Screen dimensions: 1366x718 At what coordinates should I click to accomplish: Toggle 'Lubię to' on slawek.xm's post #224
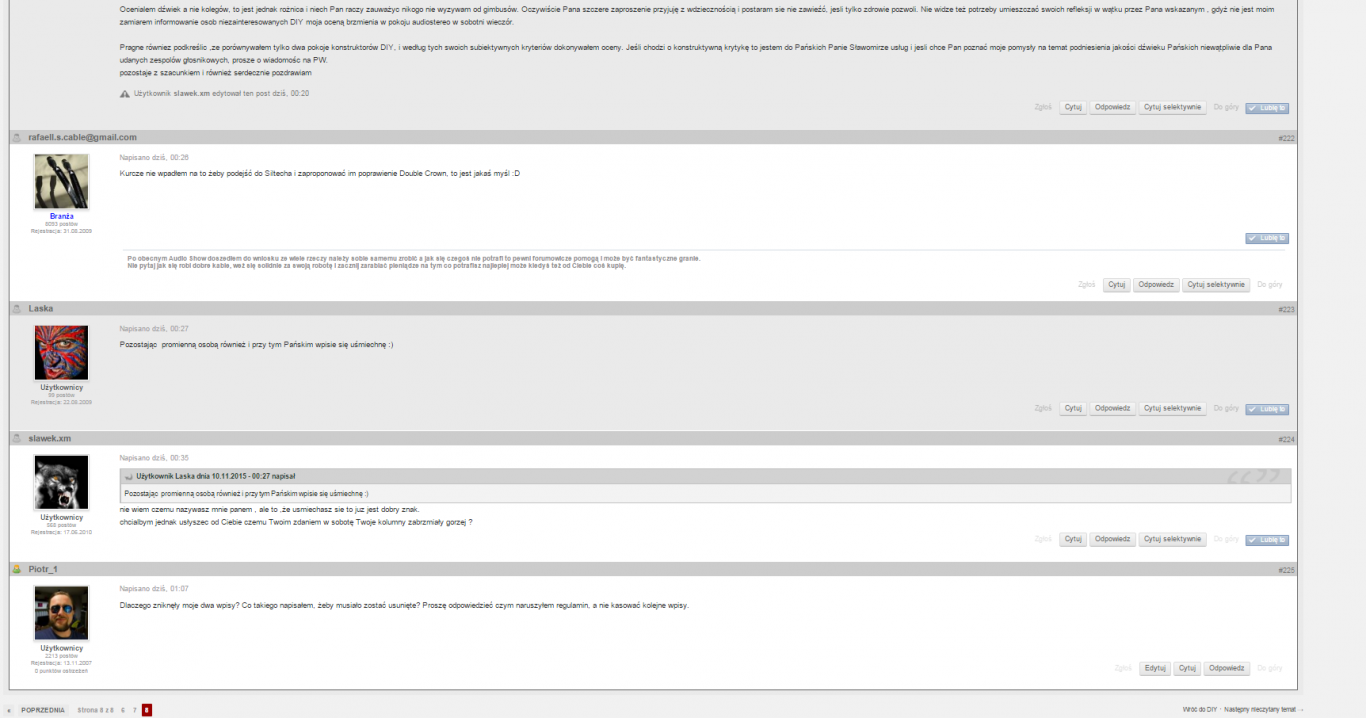pos(1267,540)
